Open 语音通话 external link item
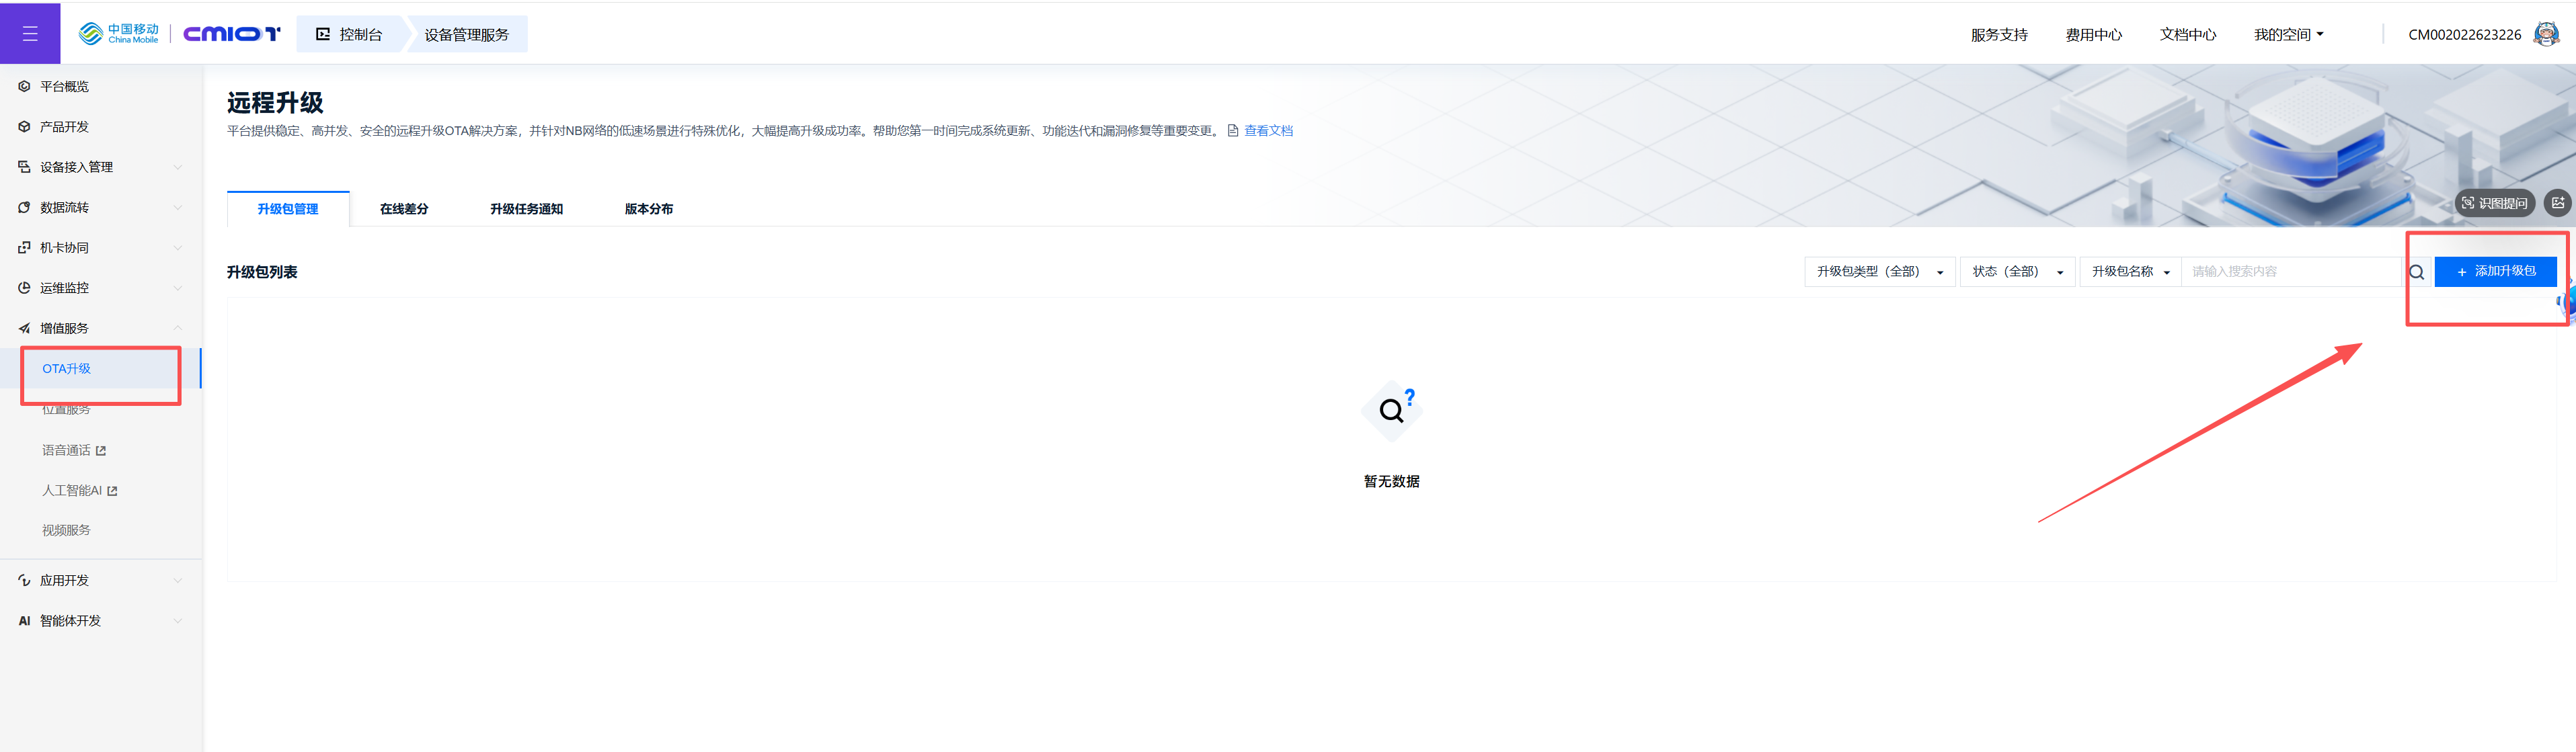Image resolution: width=2576 pixels, height=752 pixels. [73, 450]
